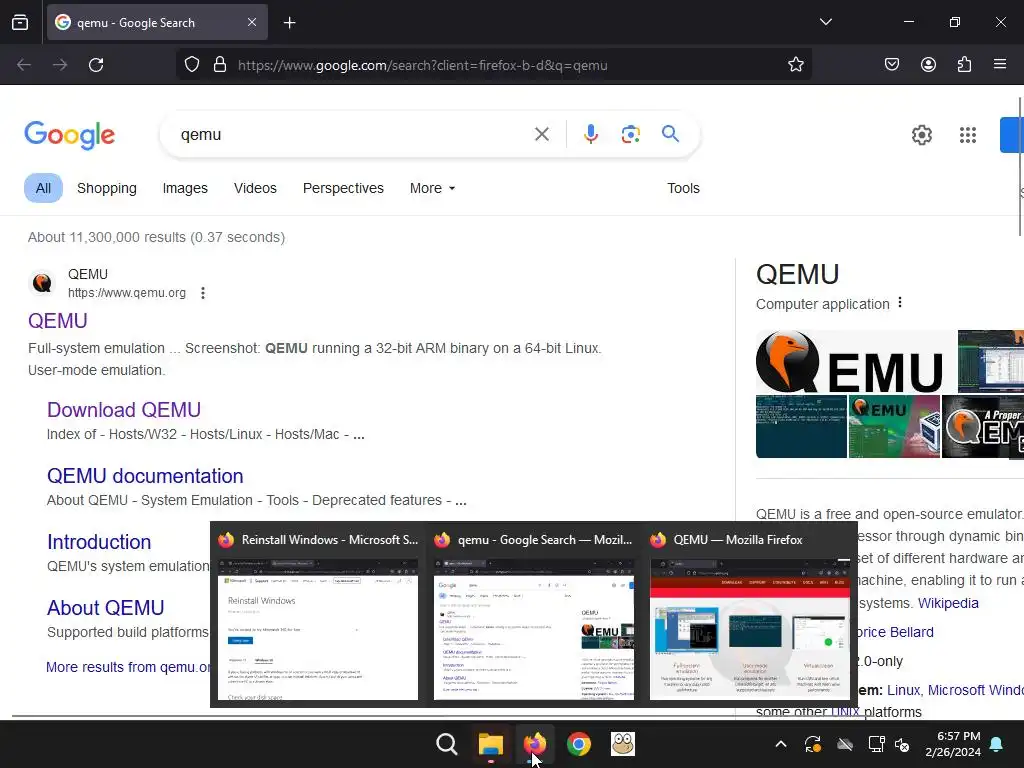
Task: Search by image with Google Lens
Action: (630, 135)
